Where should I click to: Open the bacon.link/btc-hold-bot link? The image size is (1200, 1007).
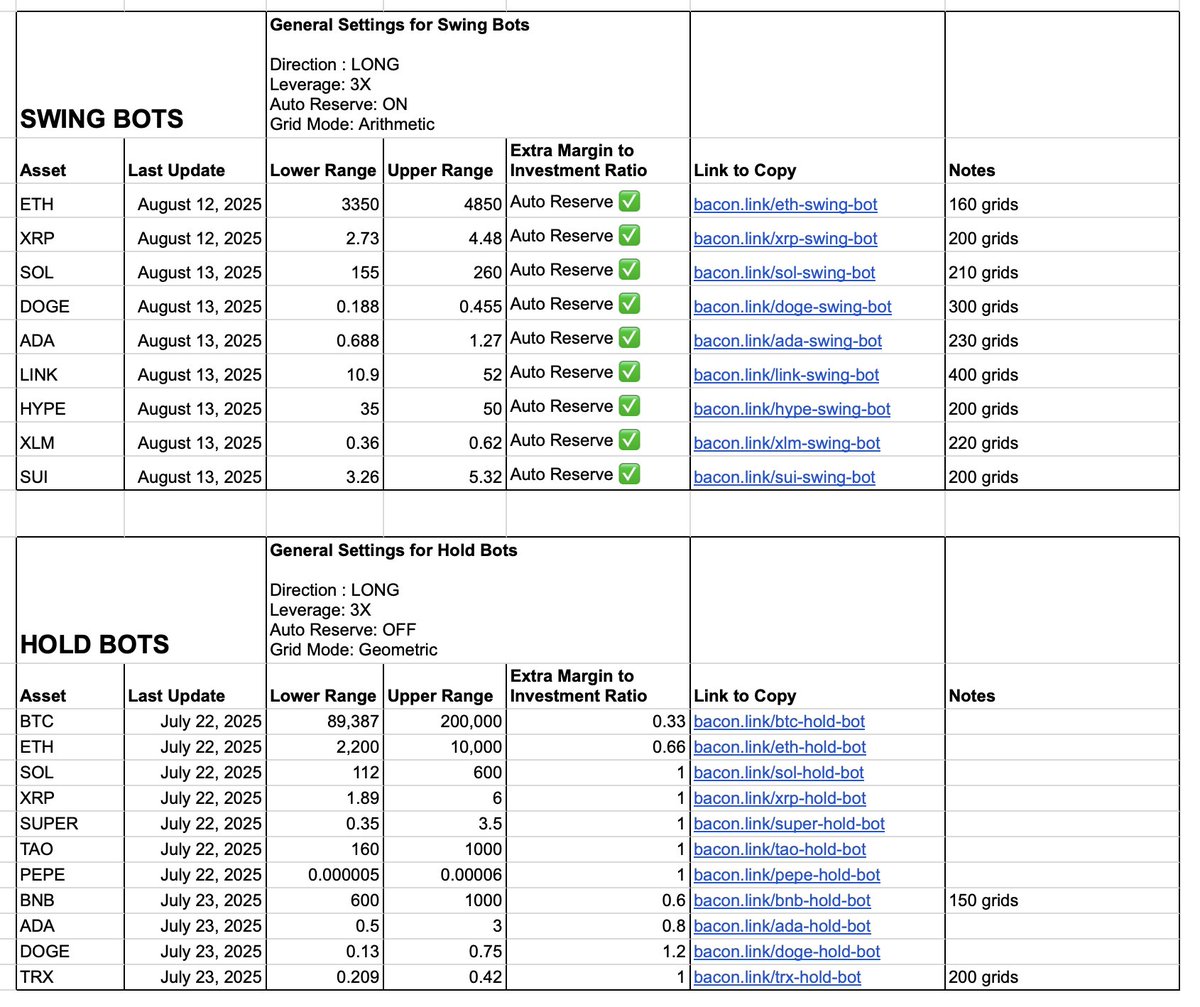click(779, 721)
